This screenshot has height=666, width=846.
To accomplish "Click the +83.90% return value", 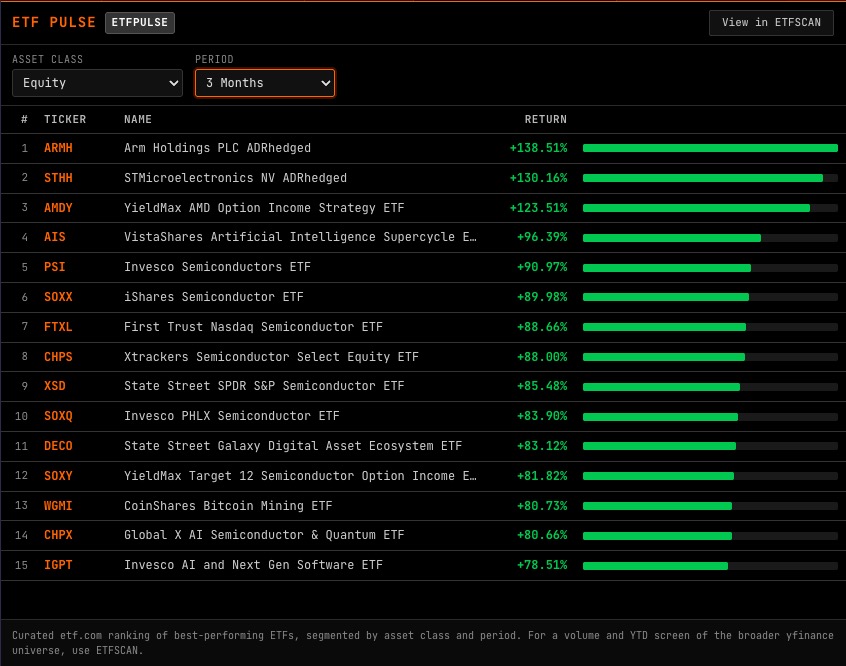I will [x=542, y=416].
